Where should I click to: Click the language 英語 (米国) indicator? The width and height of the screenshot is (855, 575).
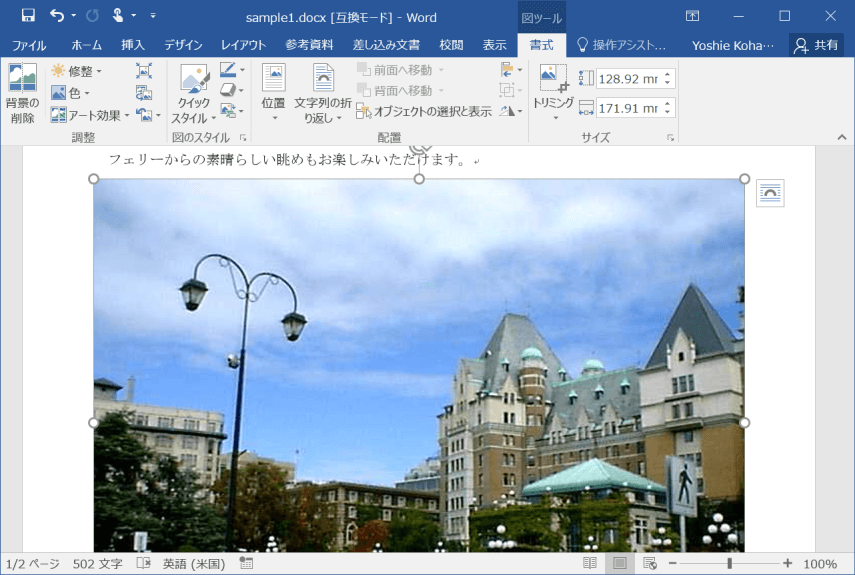(x=194, y=564)
